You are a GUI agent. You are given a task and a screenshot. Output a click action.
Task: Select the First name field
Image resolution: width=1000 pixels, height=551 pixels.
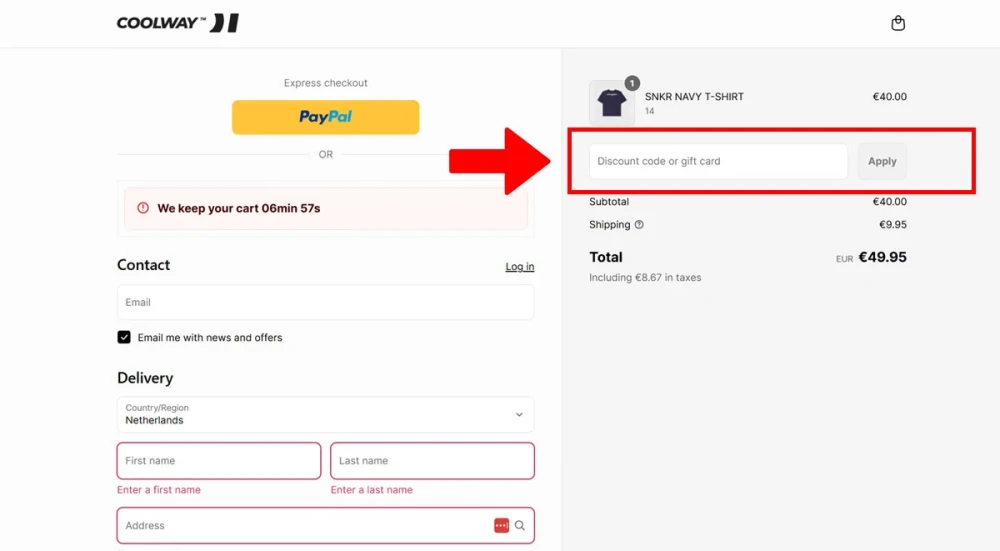coord(219,460)
